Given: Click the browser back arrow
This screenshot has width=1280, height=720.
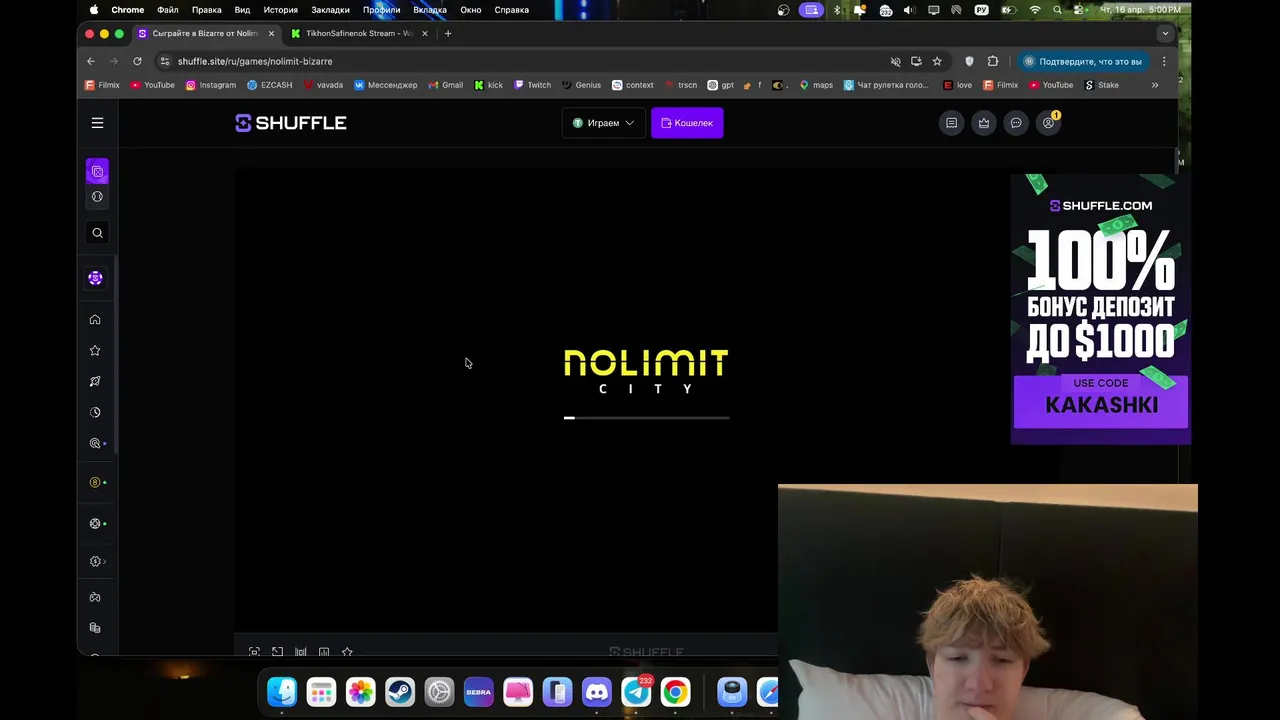Looking at the screenshot, I should 91,61.
